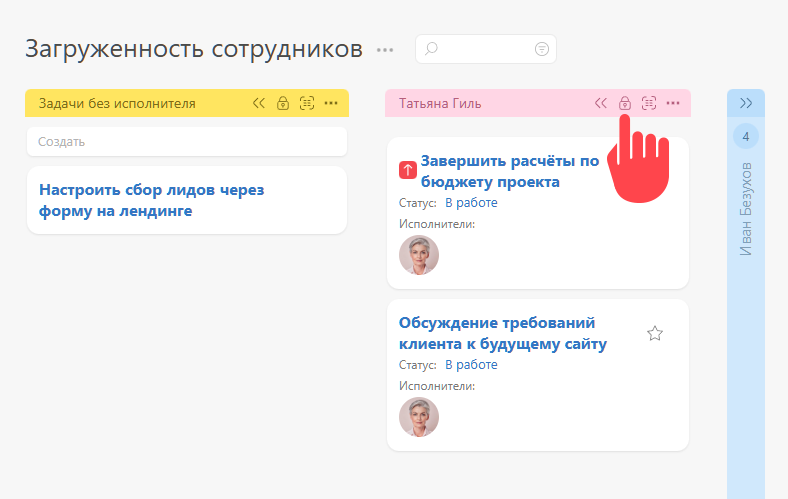Change status В работе of budget task

tap(471, 203)
